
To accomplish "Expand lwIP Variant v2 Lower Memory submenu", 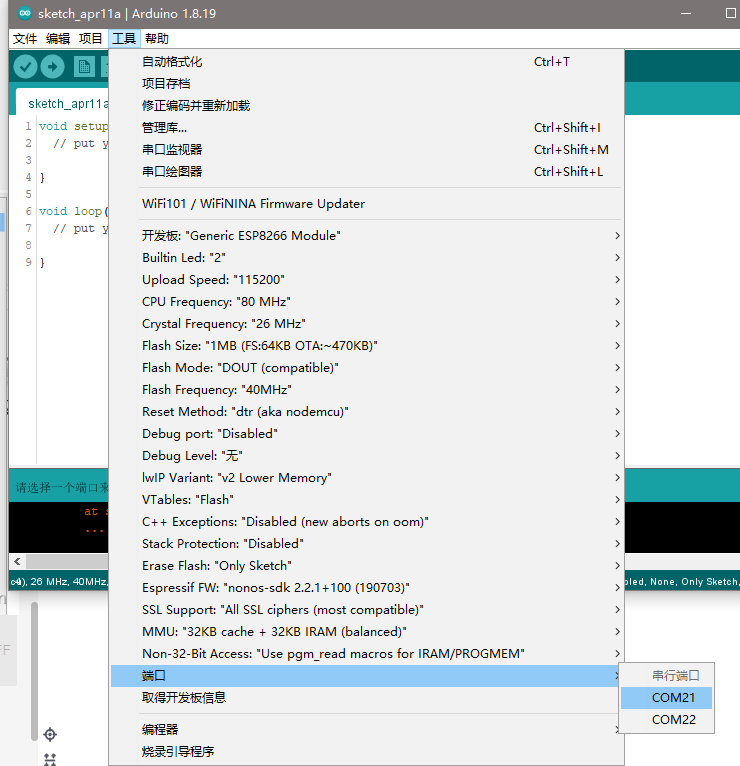I will [x=367, y=478].
